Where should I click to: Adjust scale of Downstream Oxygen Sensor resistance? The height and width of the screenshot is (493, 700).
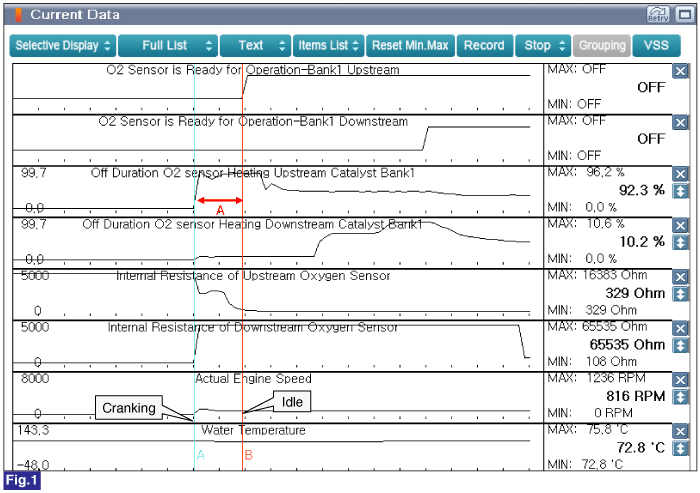680,345
